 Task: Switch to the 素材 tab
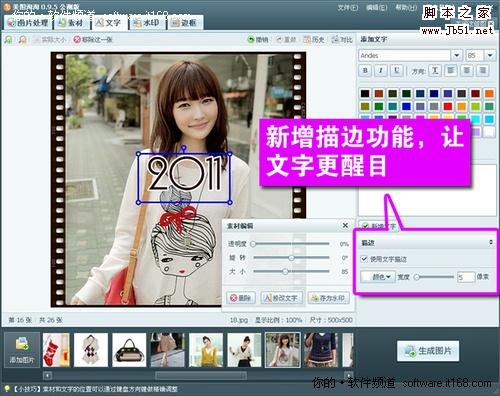pyautogui.click(x=70, y=23)
